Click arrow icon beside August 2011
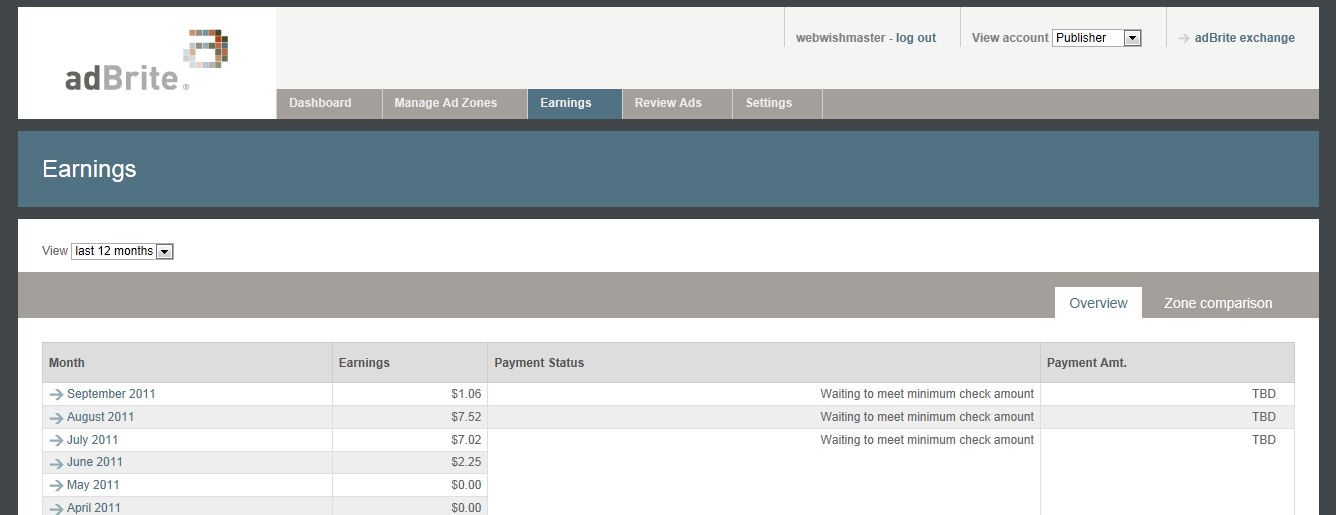 click(x=56, y=418)
